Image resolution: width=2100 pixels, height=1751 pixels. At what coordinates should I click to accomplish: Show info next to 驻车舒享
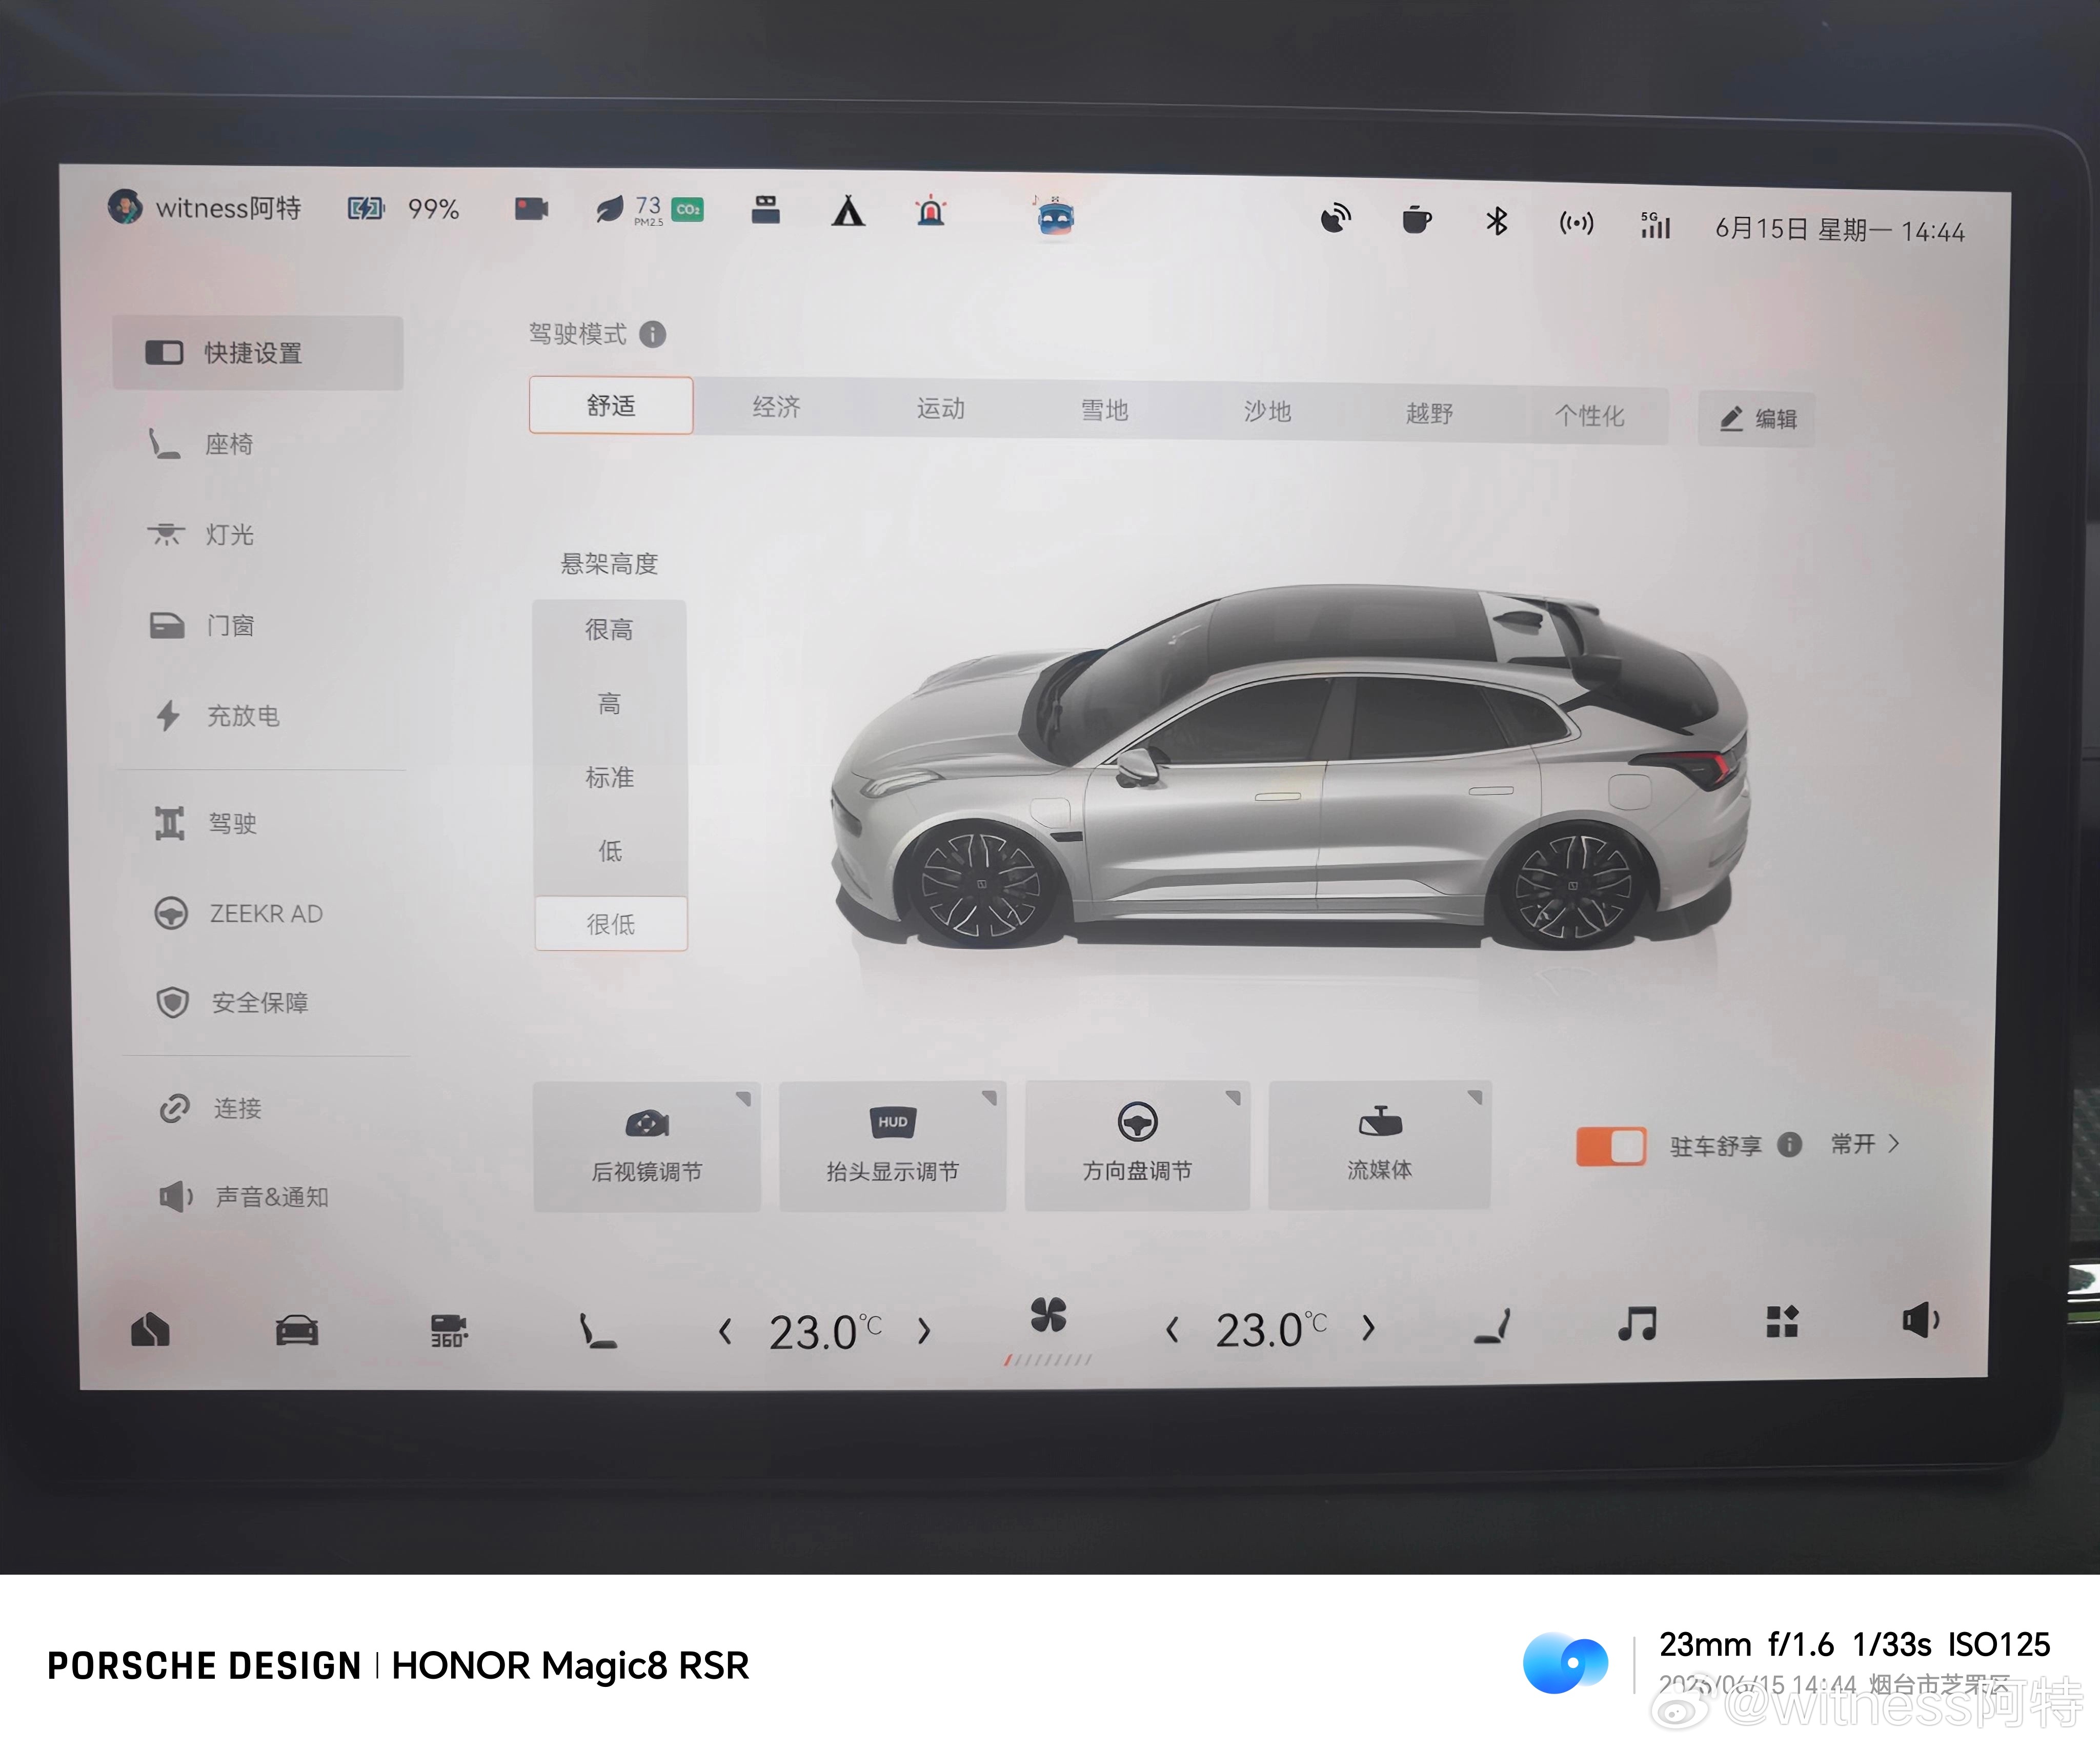[x=1789, y=1145]
